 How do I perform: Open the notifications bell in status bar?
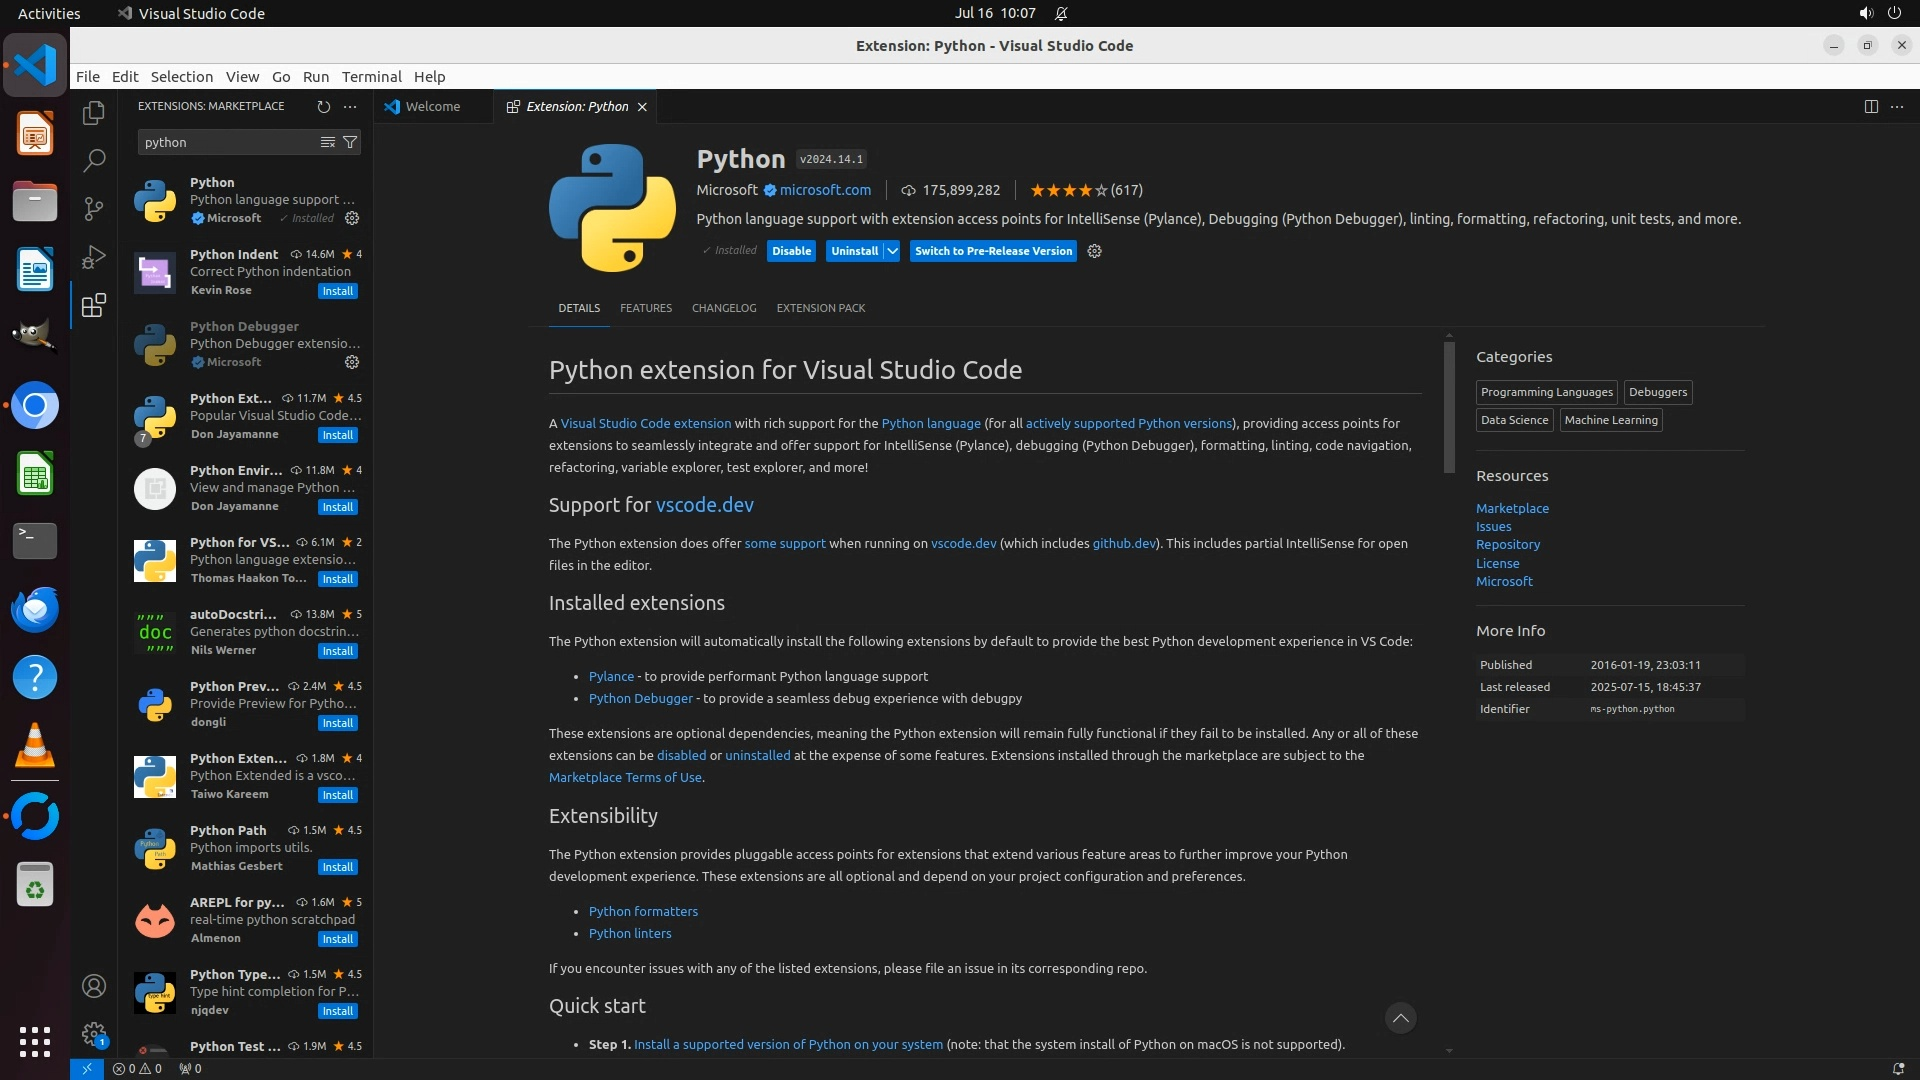(1897, 1068)
